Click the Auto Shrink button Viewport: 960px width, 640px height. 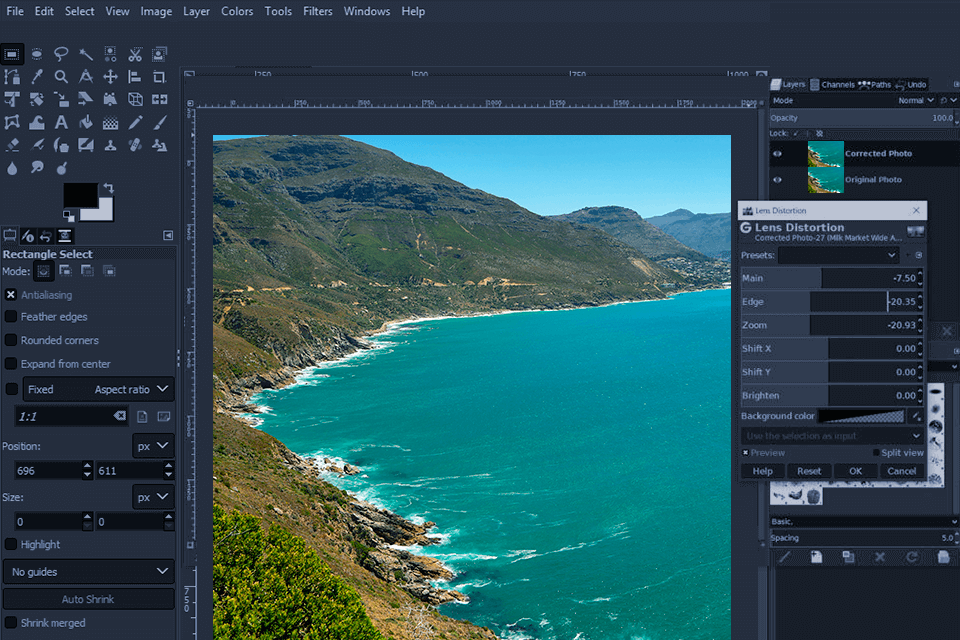88,597
